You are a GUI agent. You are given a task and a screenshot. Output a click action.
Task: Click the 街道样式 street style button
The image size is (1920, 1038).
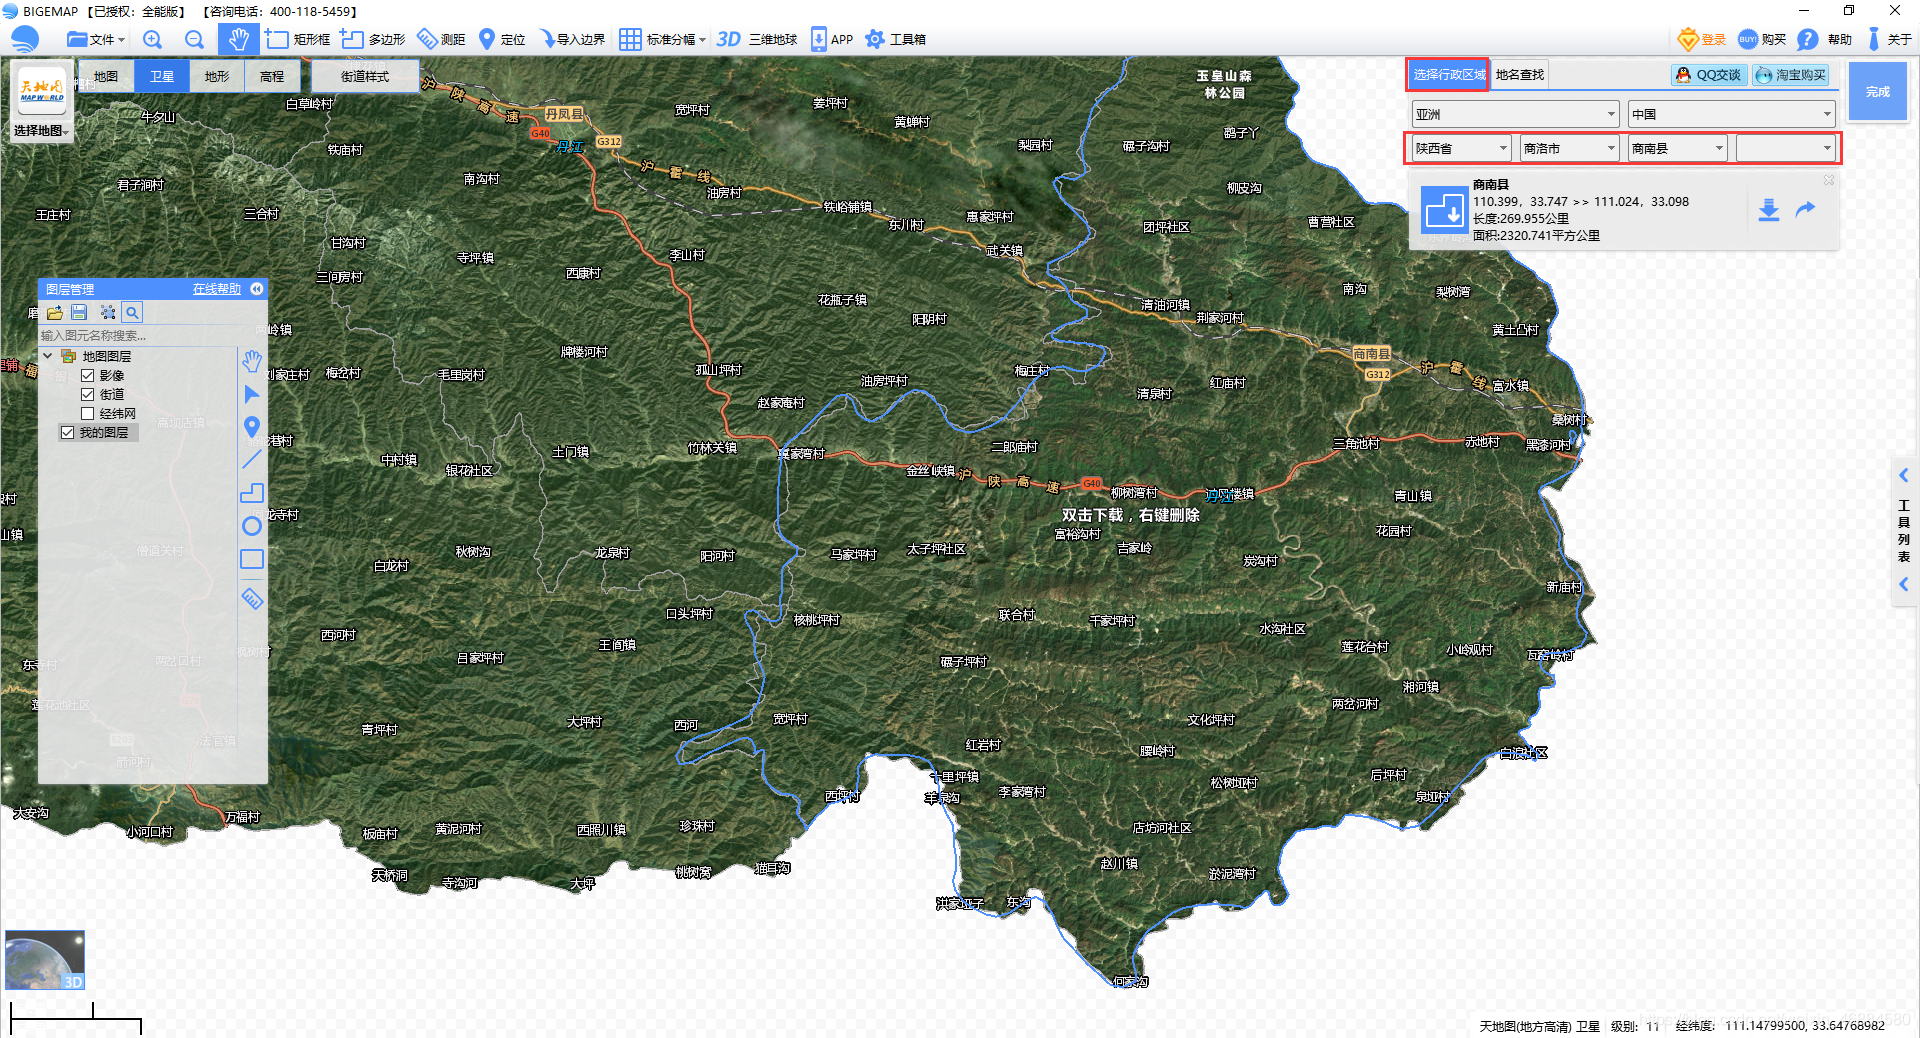tap(365, 76)
